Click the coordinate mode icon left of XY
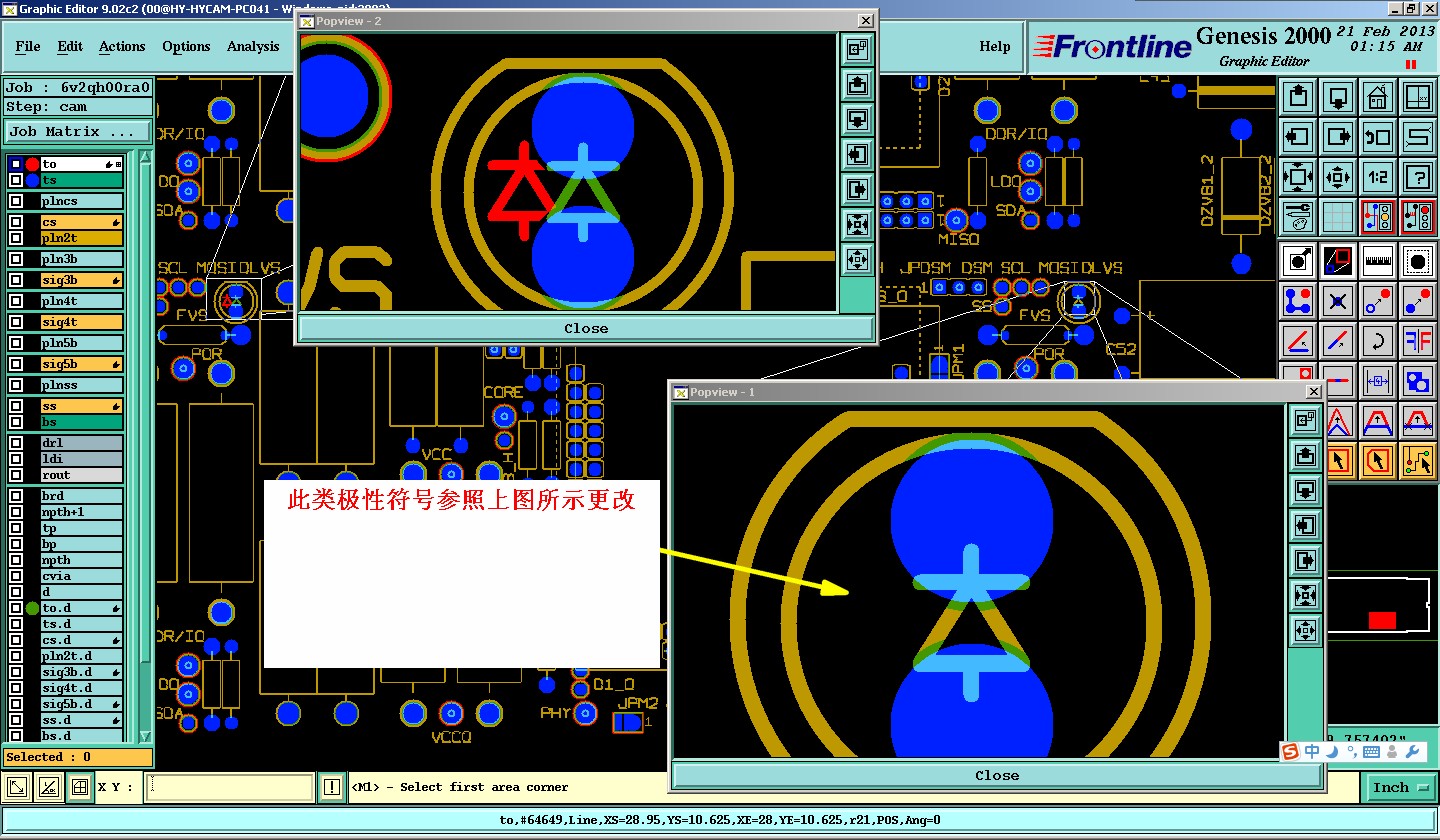The width and height of the screenshot is (1440, 840). [x=17, y=788]
